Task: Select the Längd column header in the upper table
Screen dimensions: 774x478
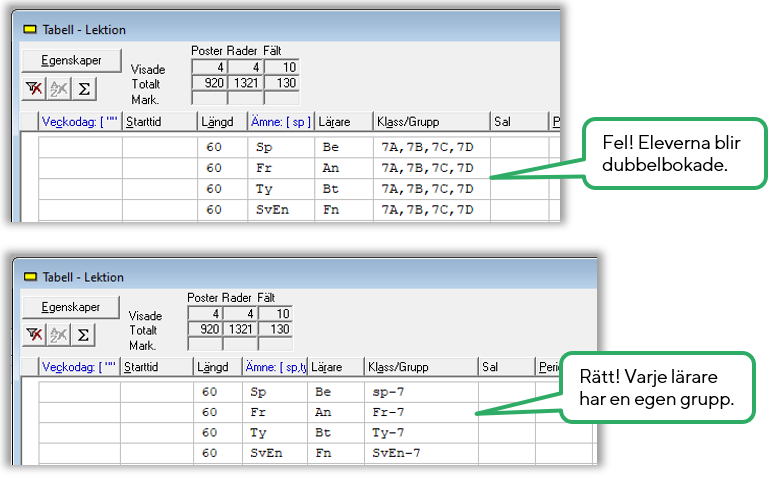Action: coord(216,122)
